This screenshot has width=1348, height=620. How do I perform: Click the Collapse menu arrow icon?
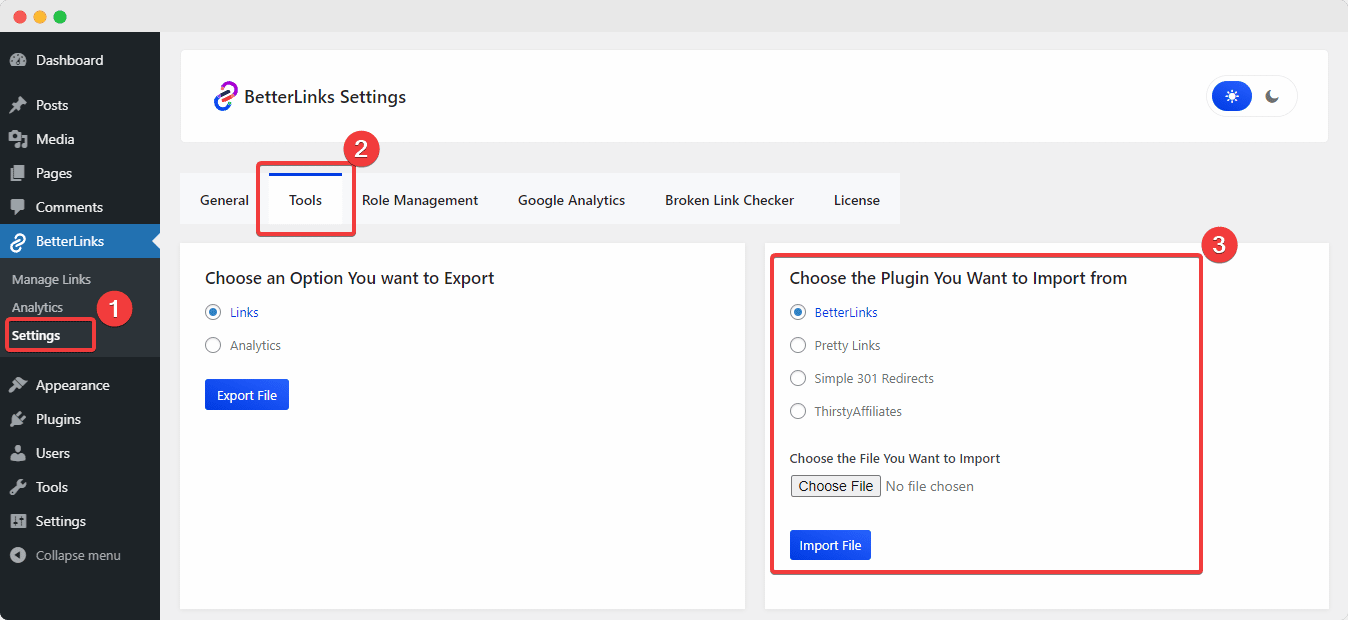point(17,555)
